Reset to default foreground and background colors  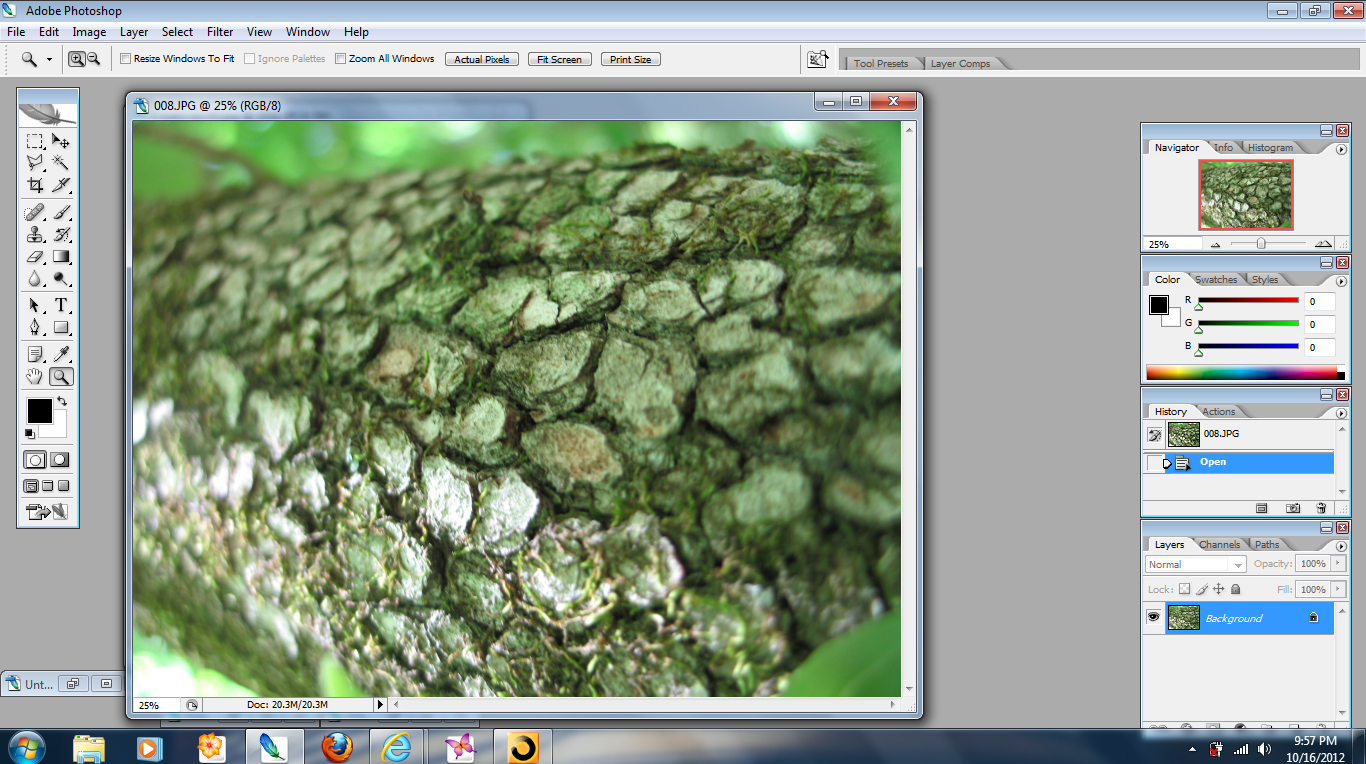tap(30, 433)
